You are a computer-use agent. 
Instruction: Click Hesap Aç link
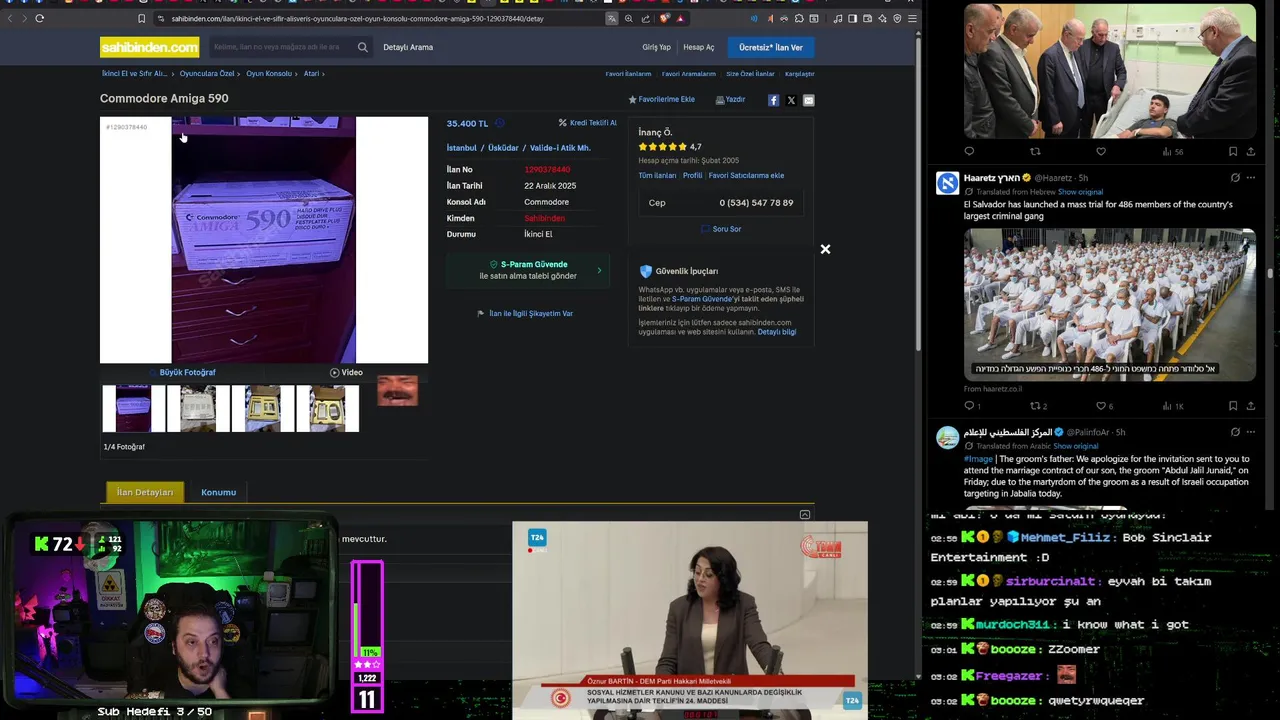click(x=699, y=47)
